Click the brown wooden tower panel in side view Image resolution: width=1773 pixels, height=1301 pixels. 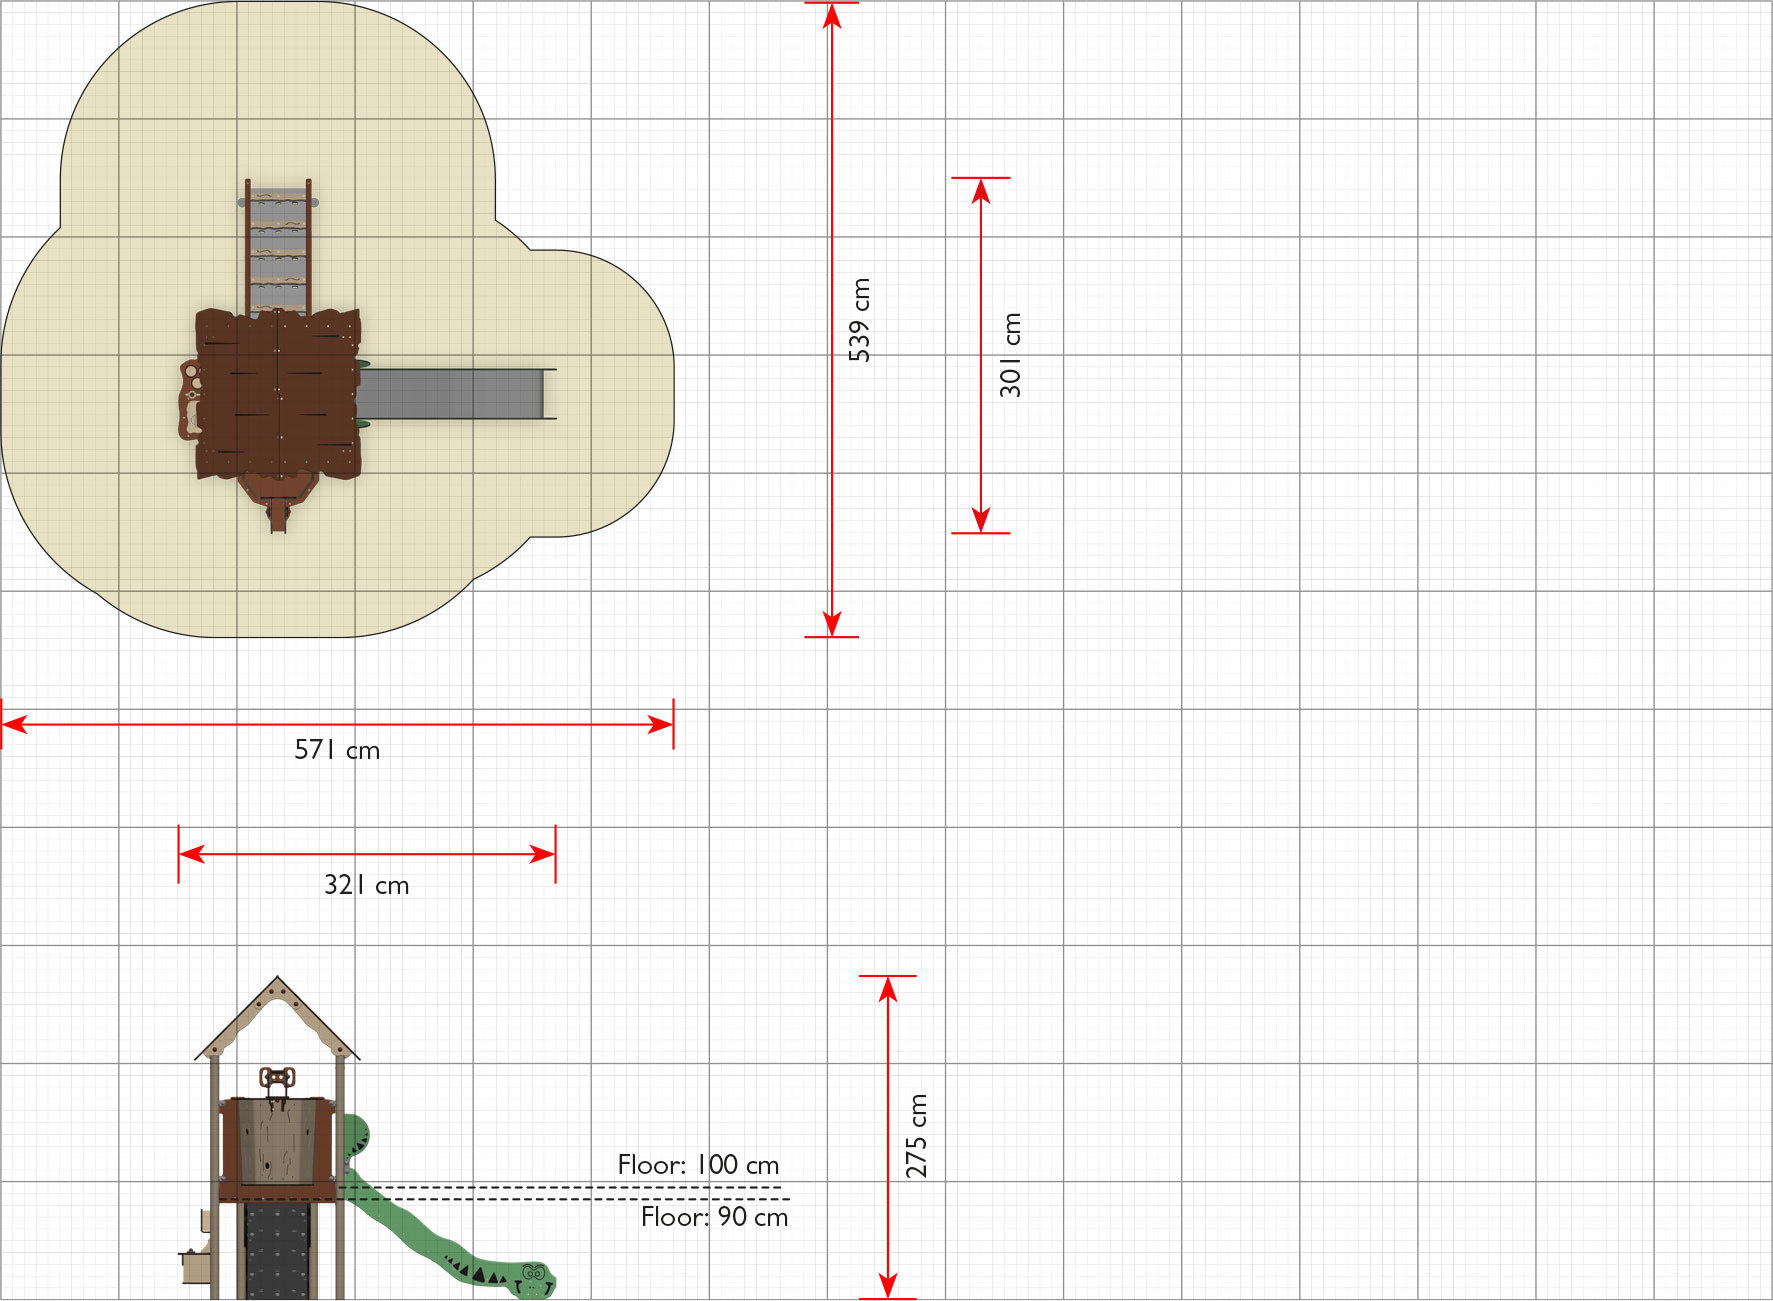tap(277, 1140)
